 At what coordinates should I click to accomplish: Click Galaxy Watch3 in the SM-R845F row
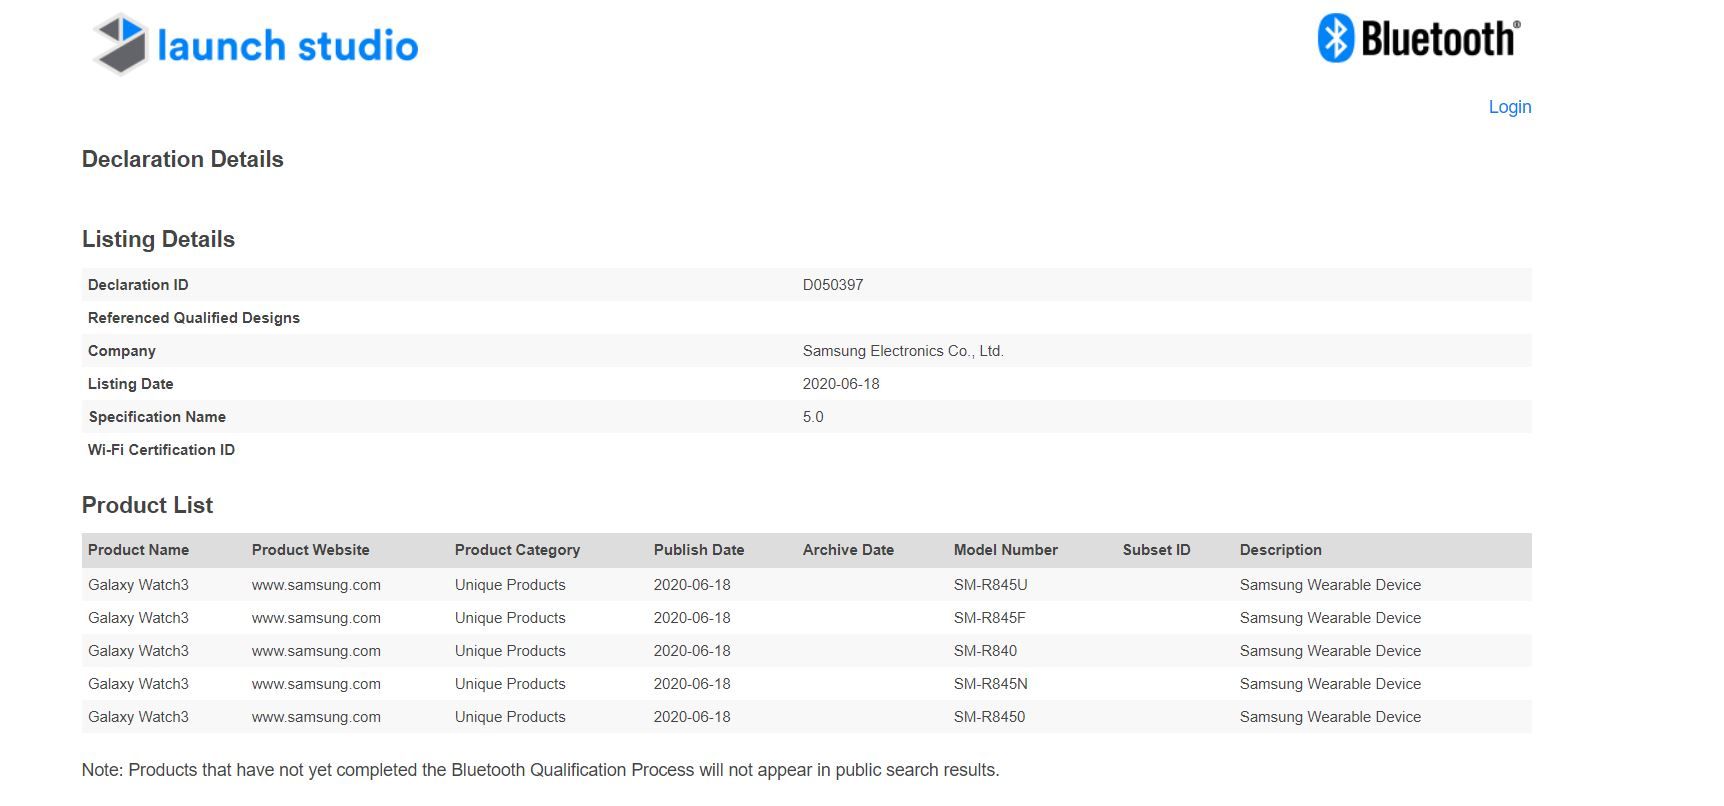138,618
